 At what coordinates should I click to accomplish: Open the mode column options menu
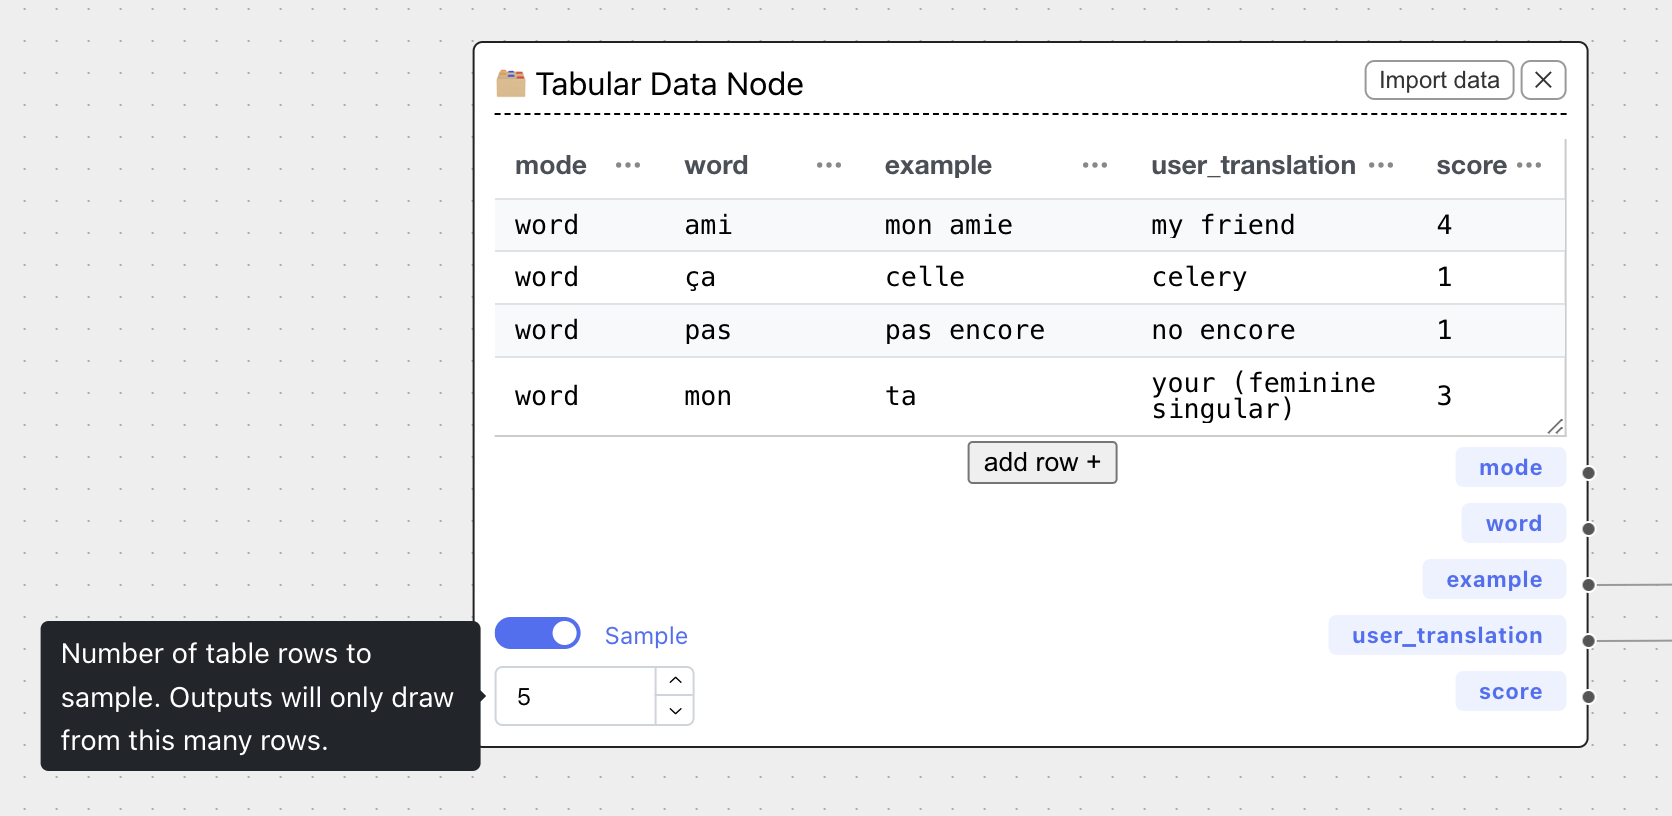tap(628, 165)
